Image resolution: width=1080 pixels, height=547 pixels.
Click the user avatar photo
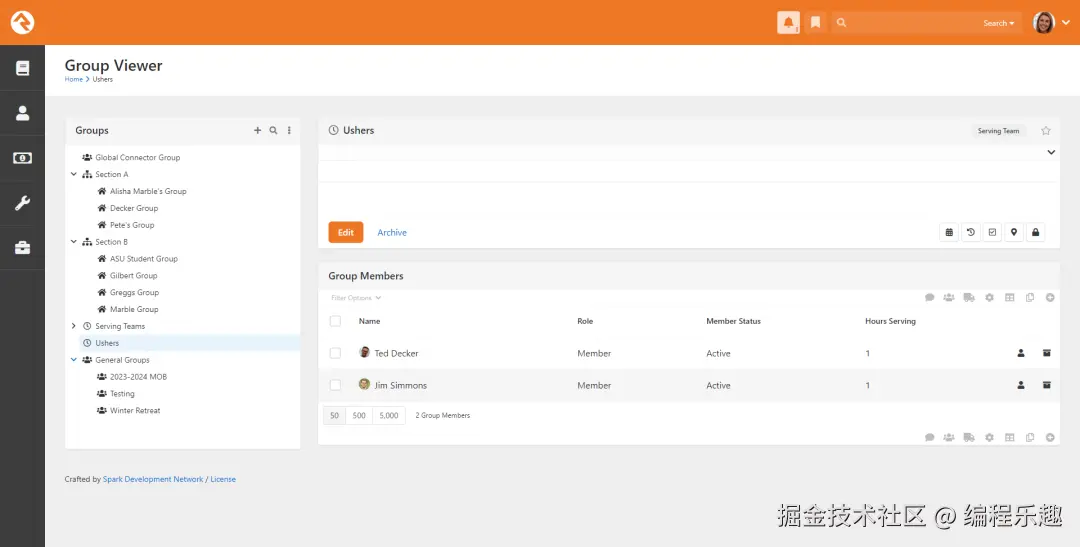[x=1043, y=22]
